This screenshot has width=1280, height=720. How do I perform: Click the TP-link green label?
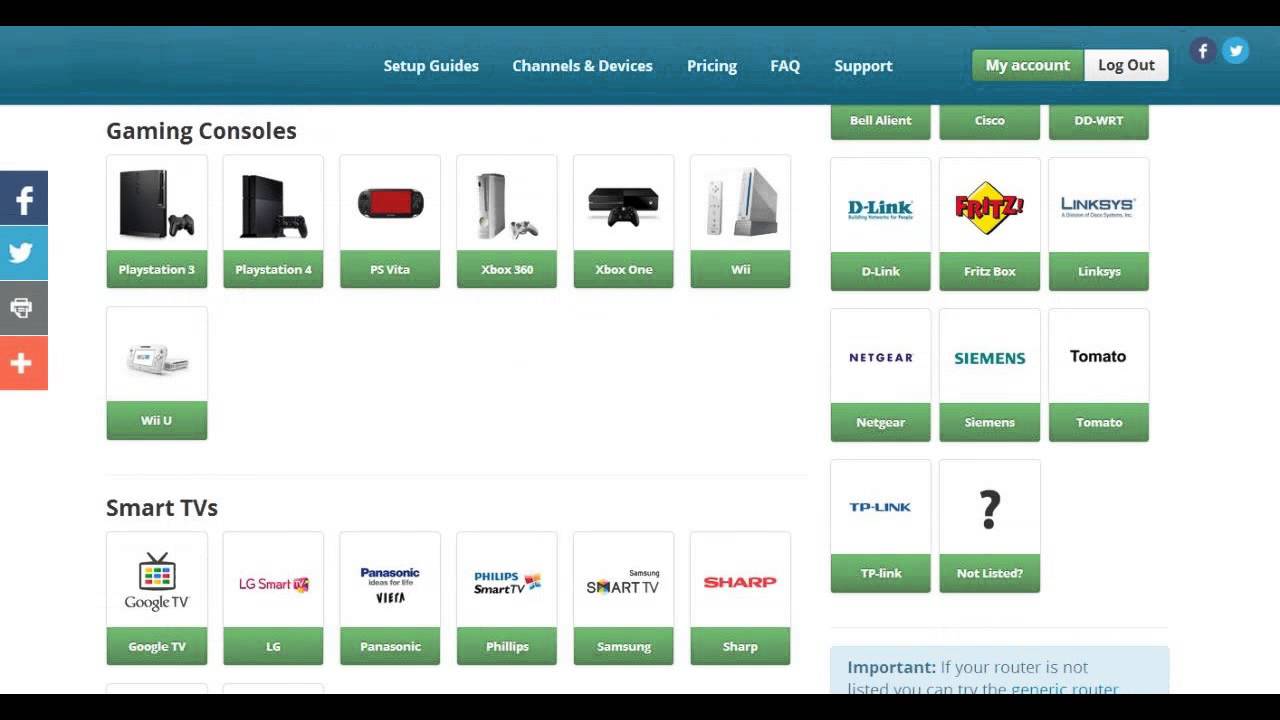pyautogui.click(x=880, y=573)
